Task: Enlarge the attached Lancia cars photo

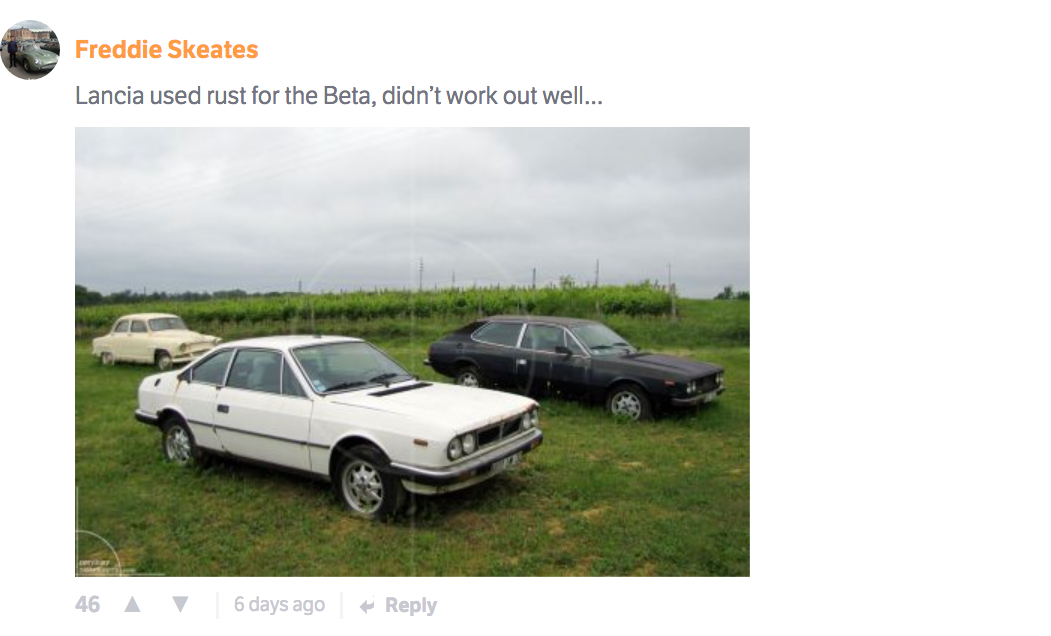Action: coord(412,352)
